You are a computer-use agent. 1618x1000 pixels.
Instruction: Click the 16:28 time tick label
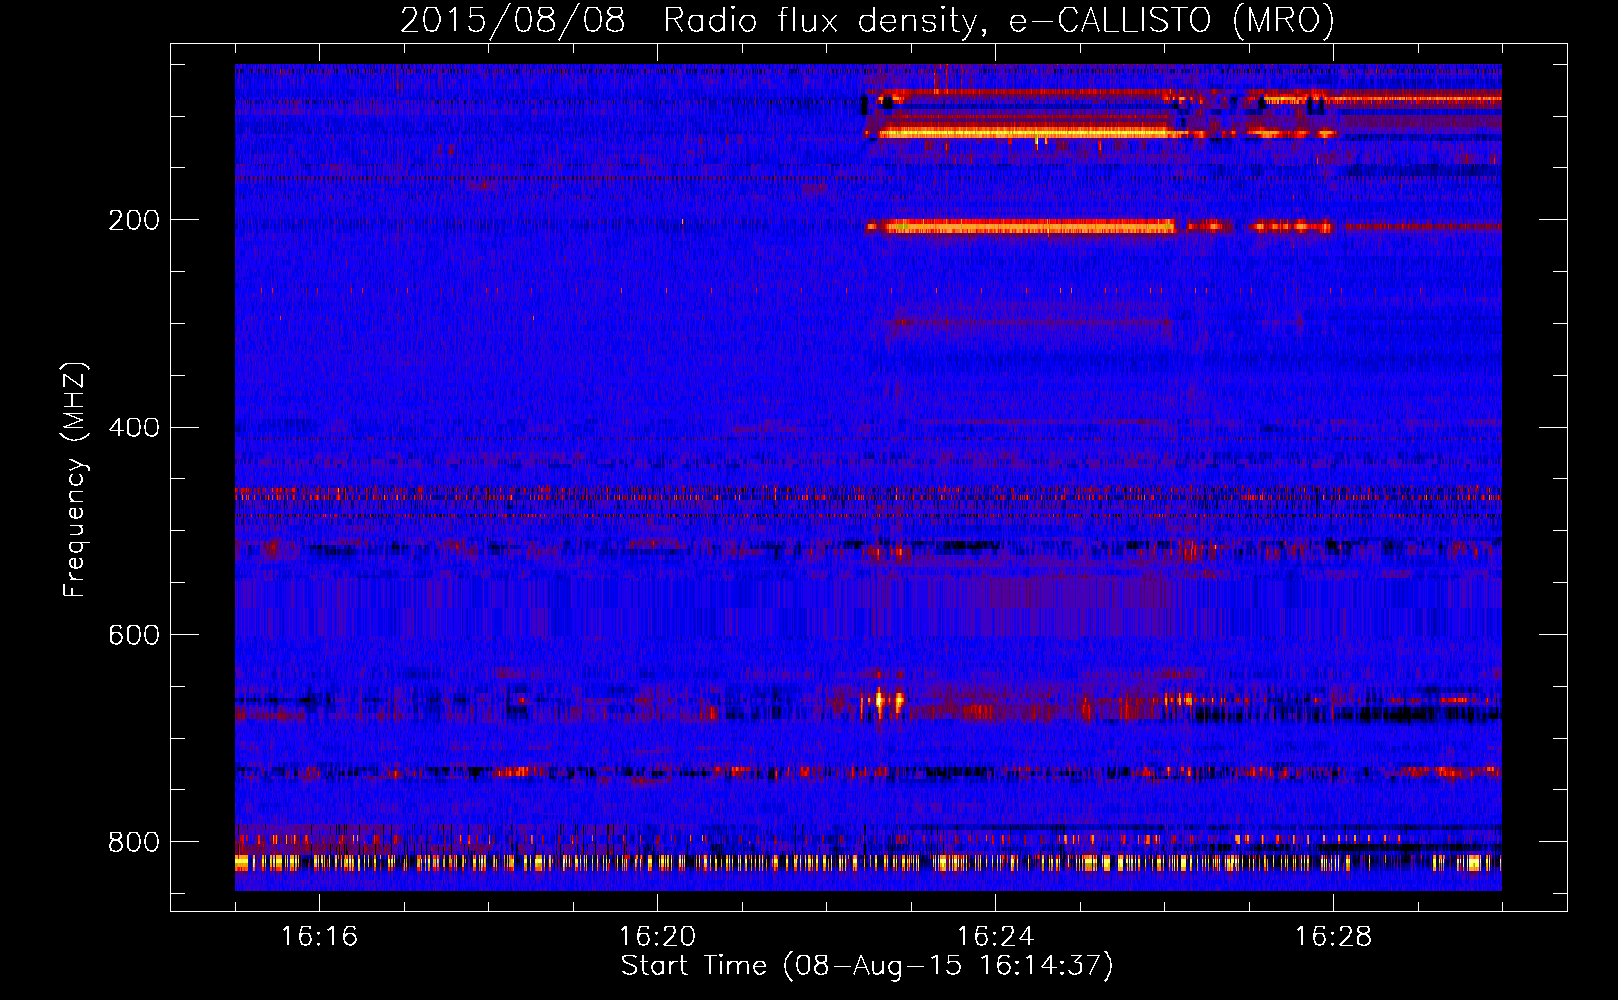click(x=1333, y=937)
